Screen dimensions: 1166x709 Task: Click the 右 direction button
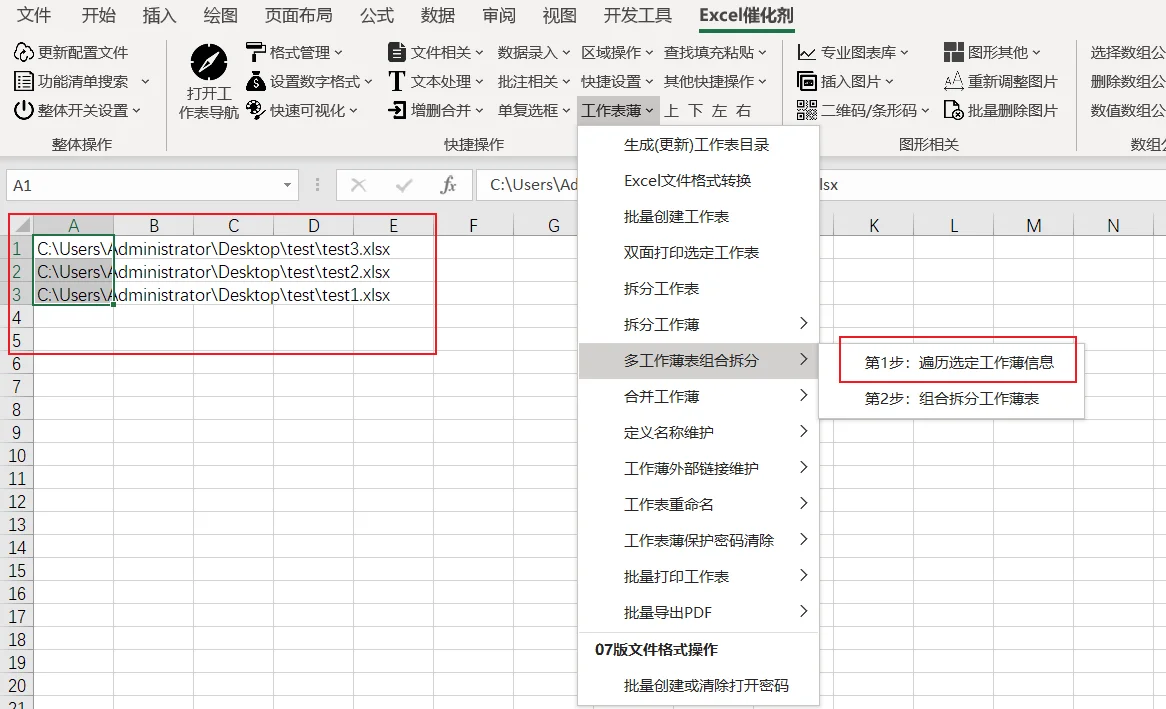click(743, 110)
